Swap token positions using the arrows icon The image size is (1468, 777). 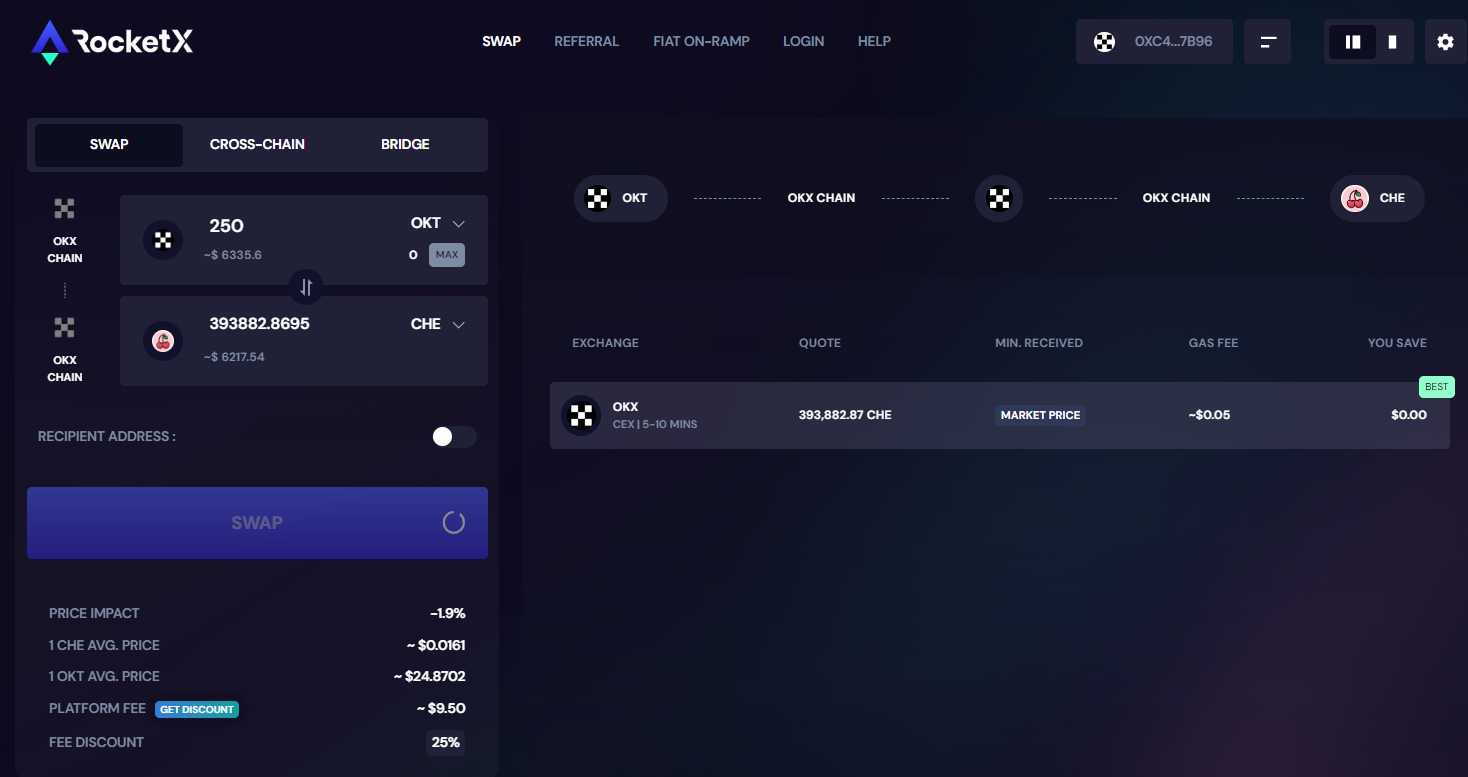click(305, 287)
